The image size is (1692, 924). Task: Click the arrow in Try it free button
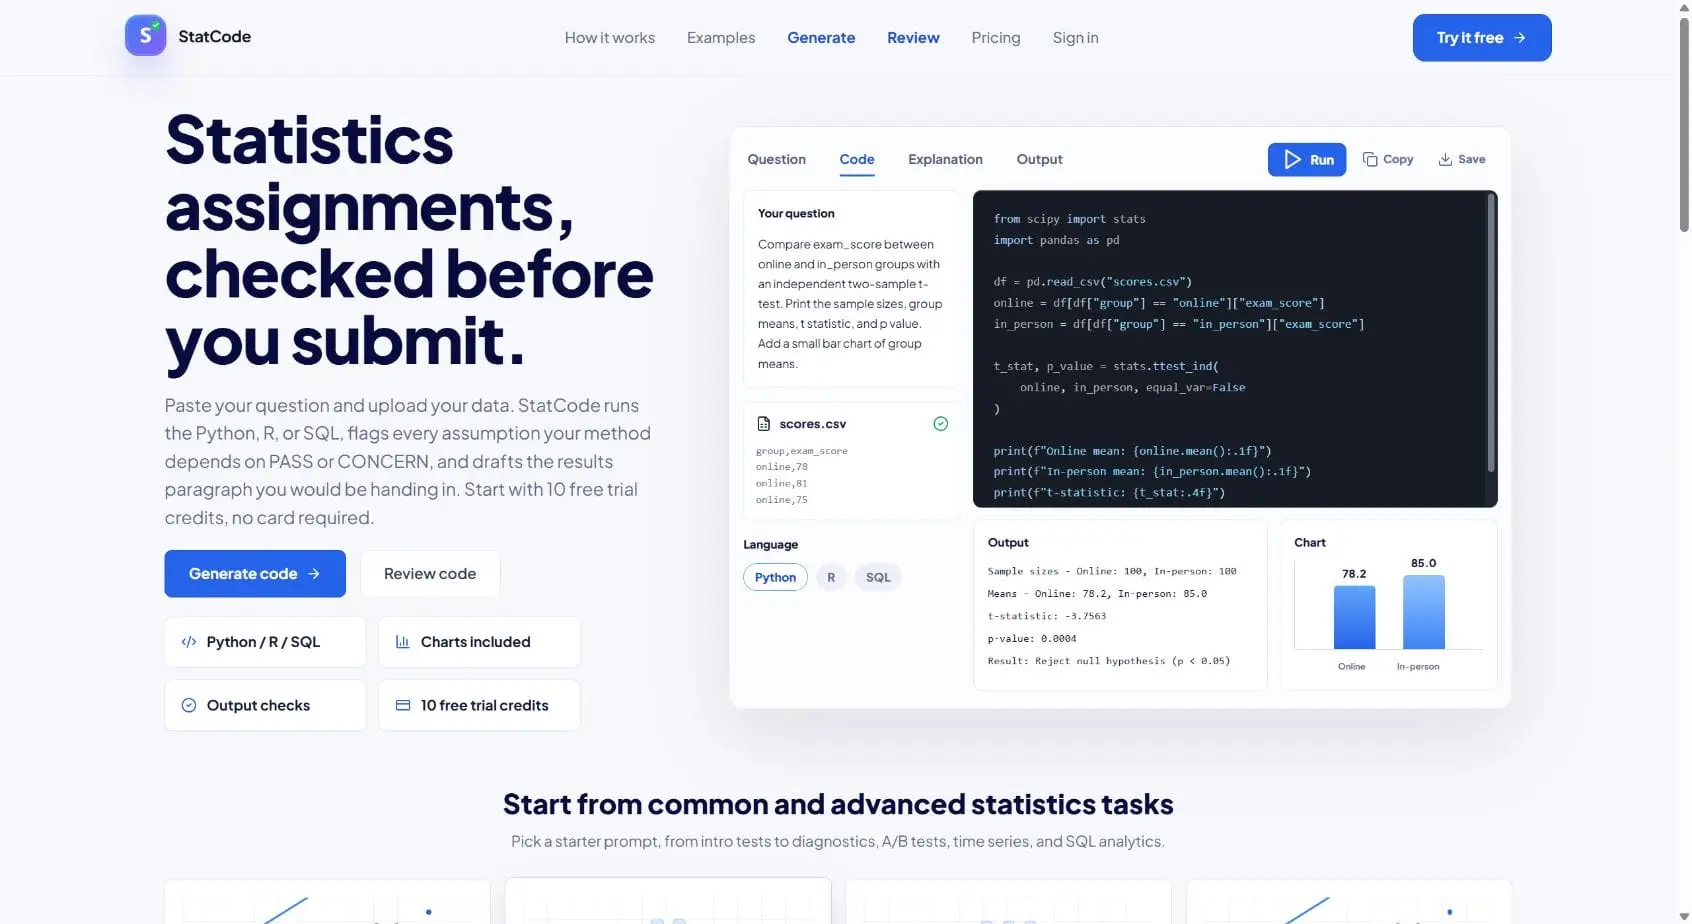point(1520,38)
